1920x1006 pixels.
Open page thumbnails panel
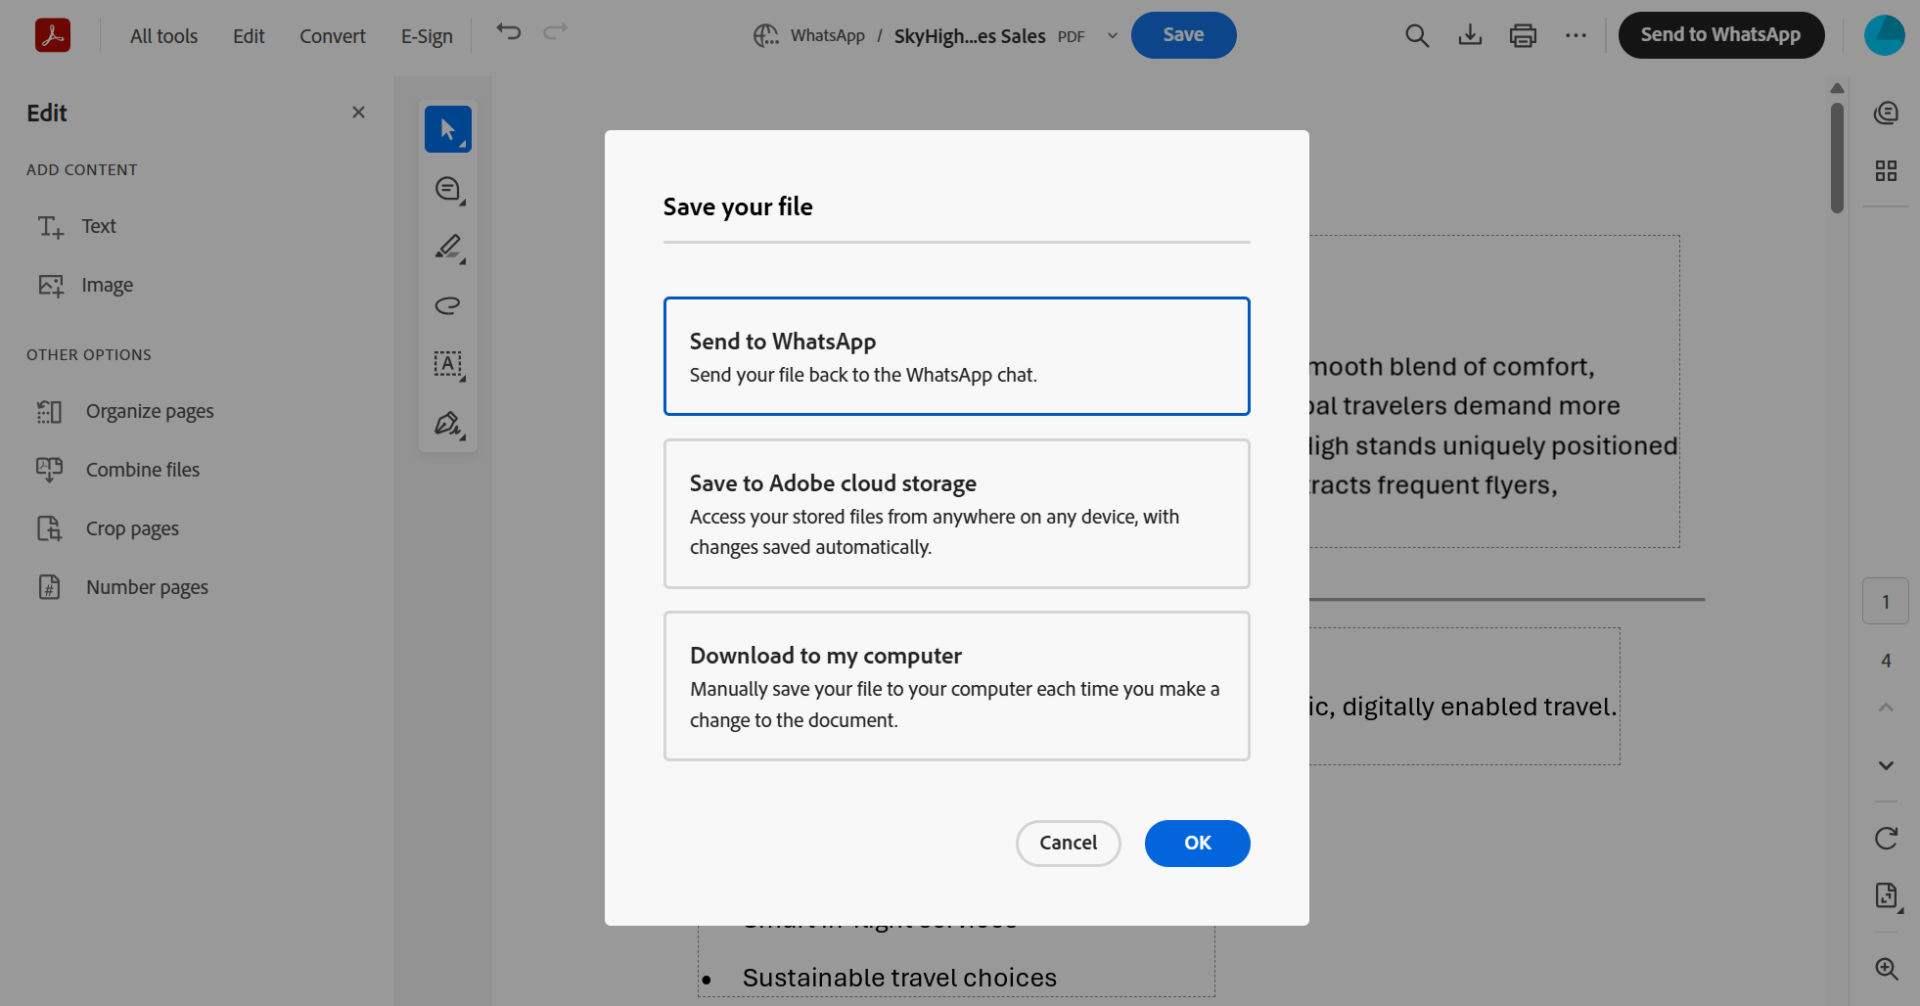coord(1886,170)
